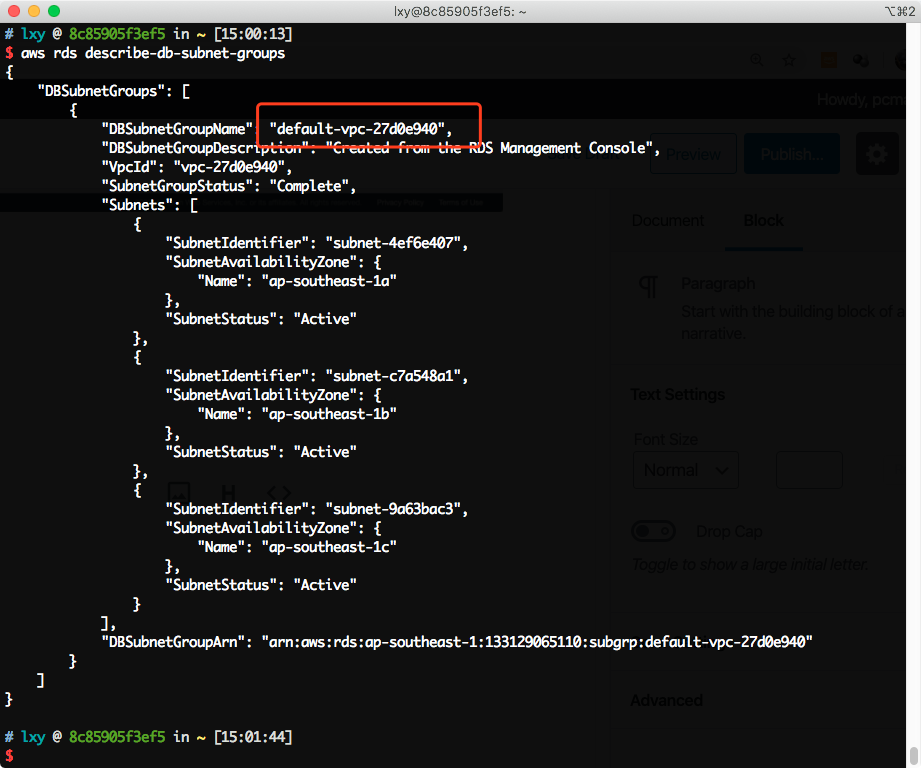The height and width of the screenshot is (768, 921).
Task: Collapse the Text Settings section
Action: 677,394
